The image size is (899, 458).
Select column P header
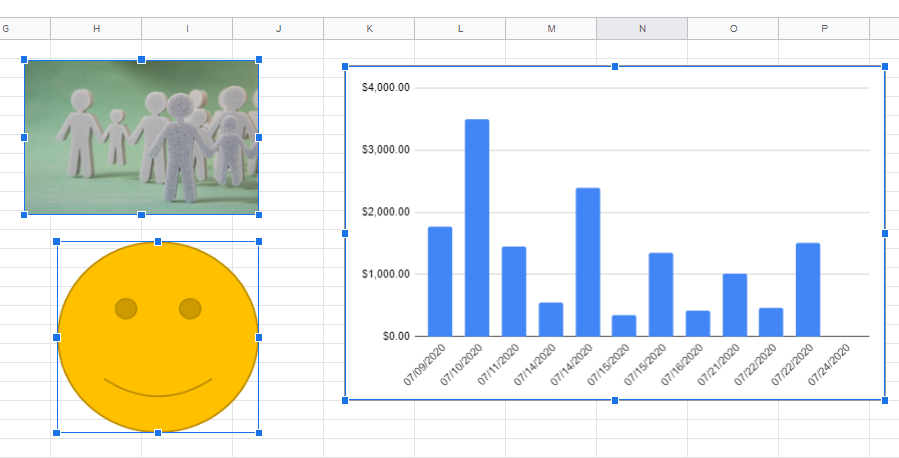(824, 28)
